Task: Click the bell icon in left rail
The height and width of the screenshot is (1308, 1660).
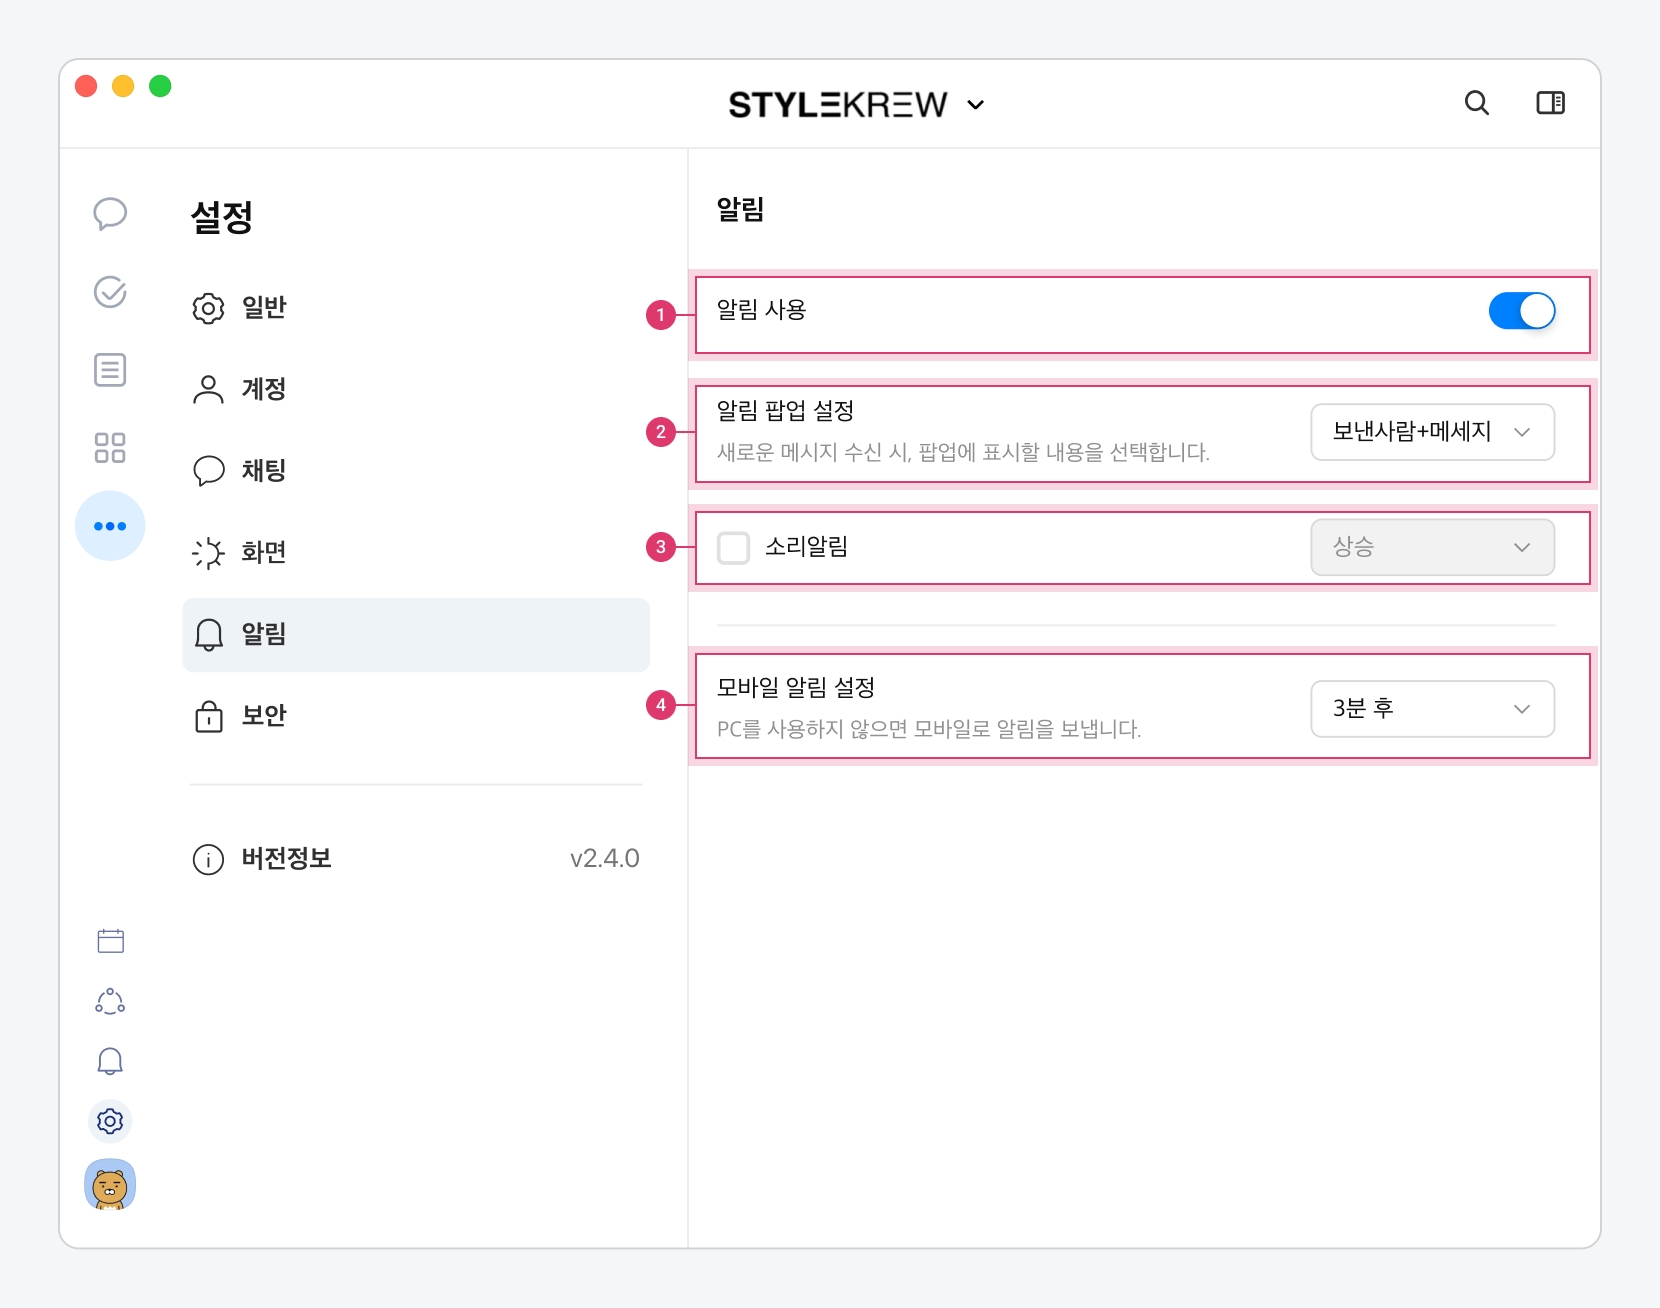Action: click(110, 1061)
